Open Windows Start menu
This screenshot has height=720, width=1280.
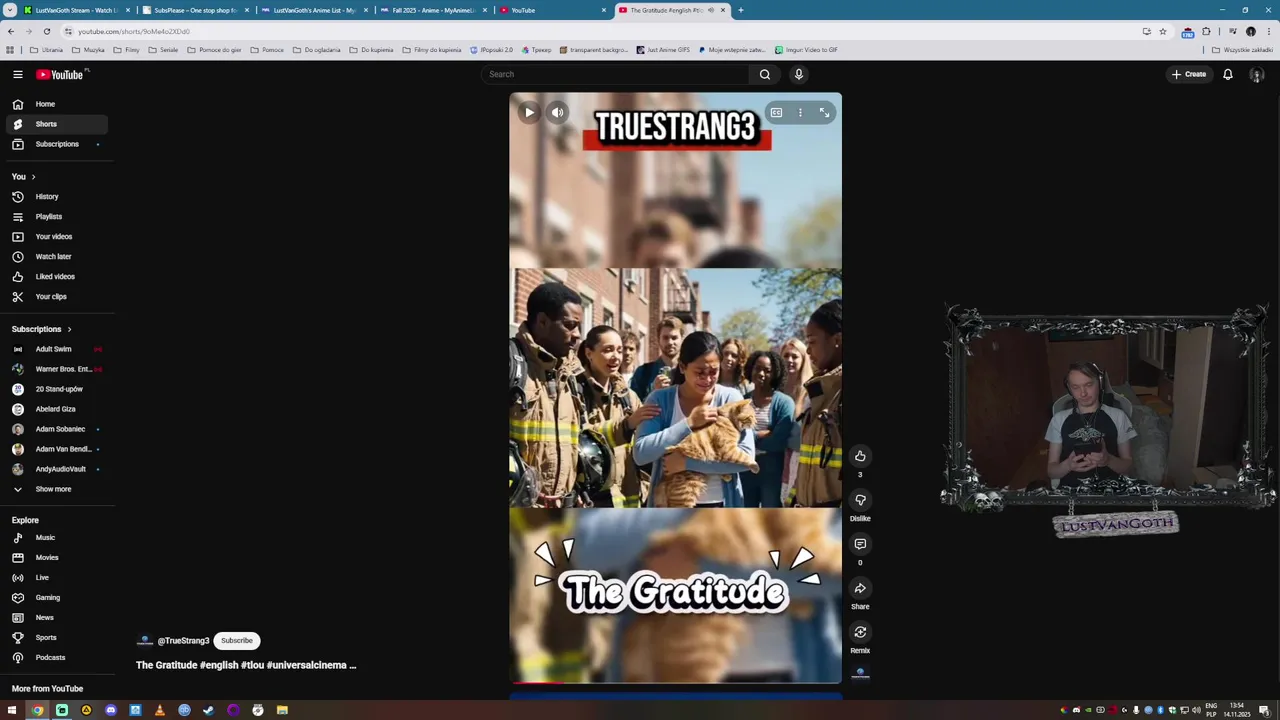tap(12, 710)
